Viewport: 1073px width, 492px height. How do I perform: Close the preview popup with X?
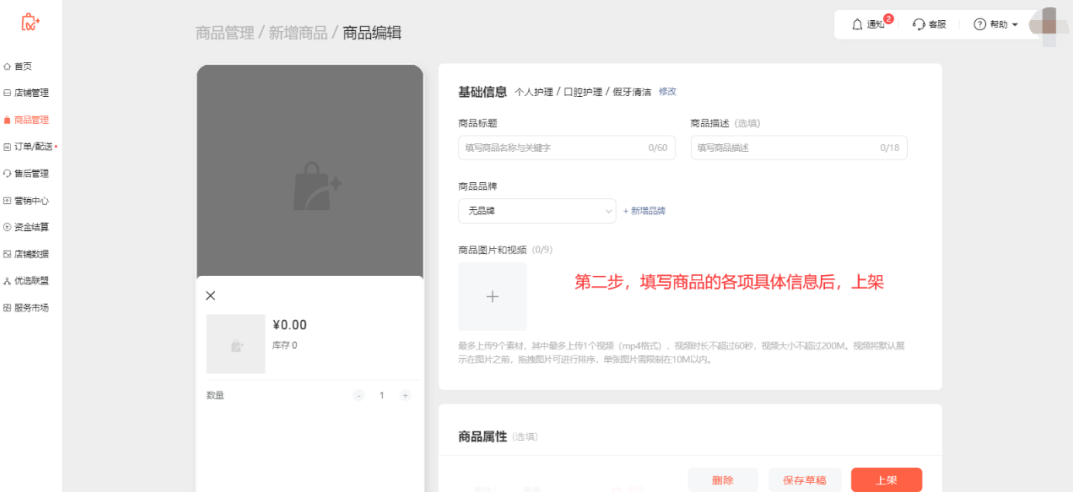coord(211,296)
